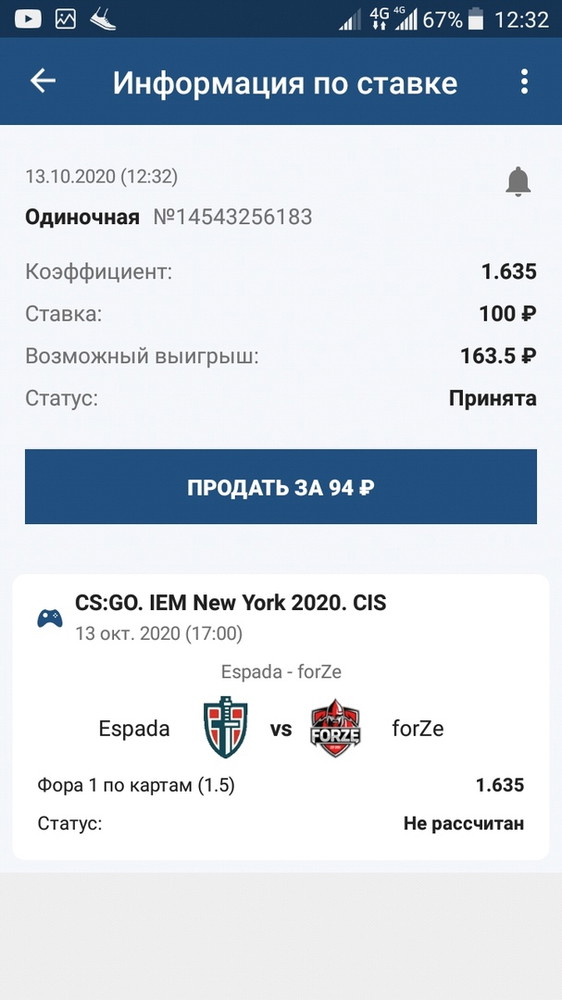The image size is (562, 1000).
Task: Tap the back arrow in header
Action: [x=43, y=81]
